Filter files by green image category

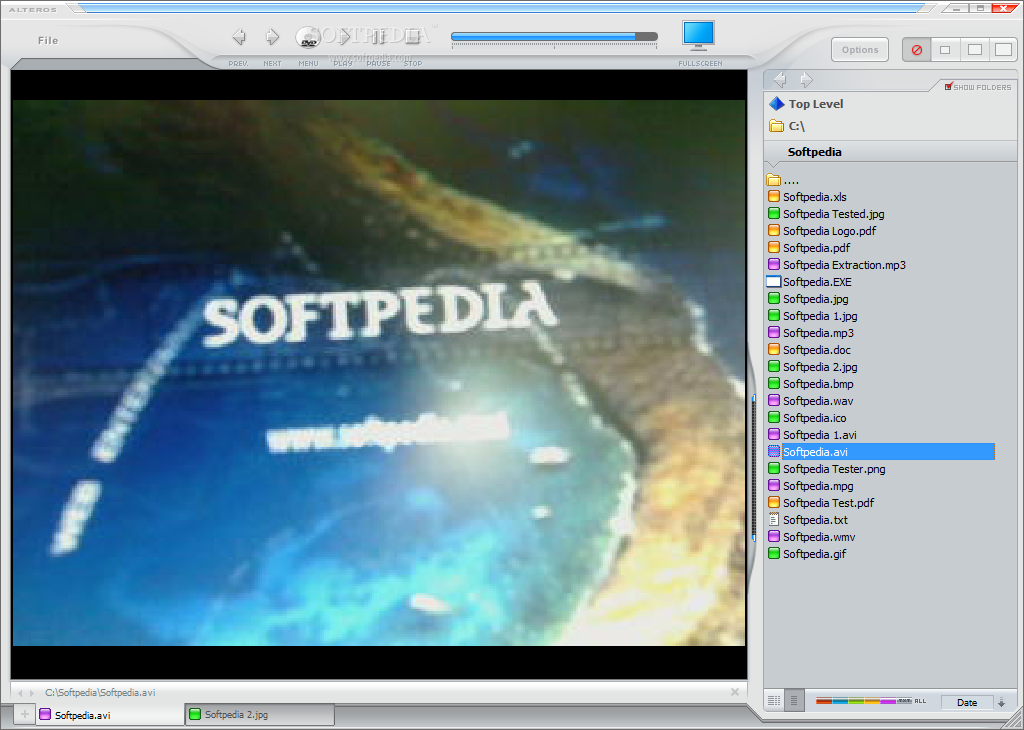(856, 701)
